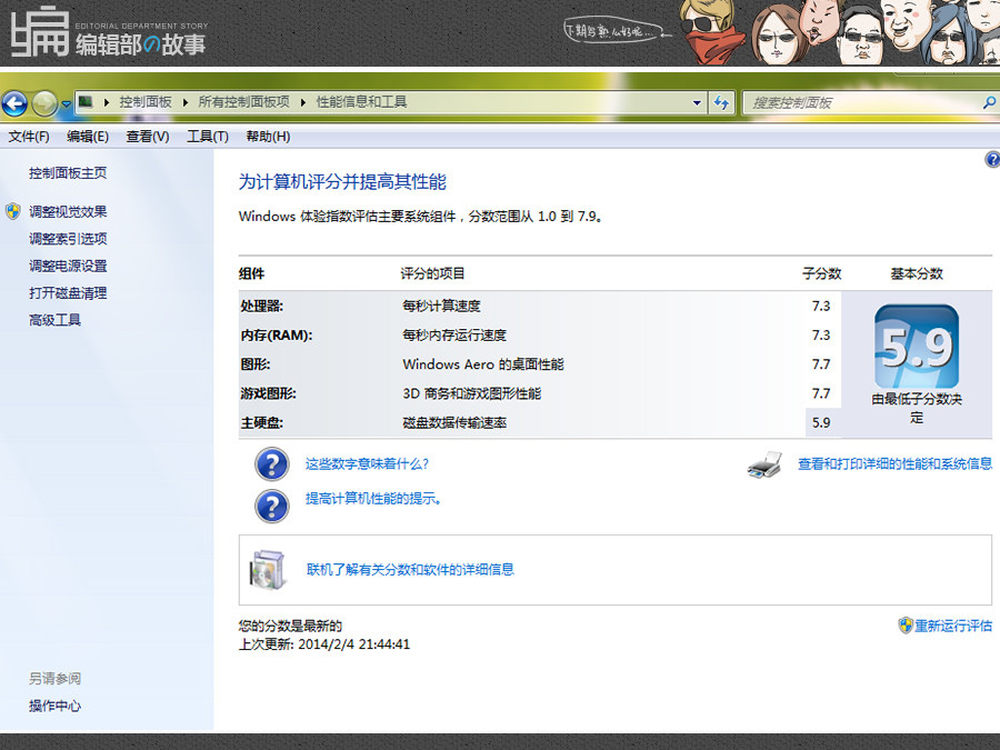Open 打开磁盘清理 in the left sidebar
The height and width of the screenshot is (750, 1000).
[x=68, y=293]
